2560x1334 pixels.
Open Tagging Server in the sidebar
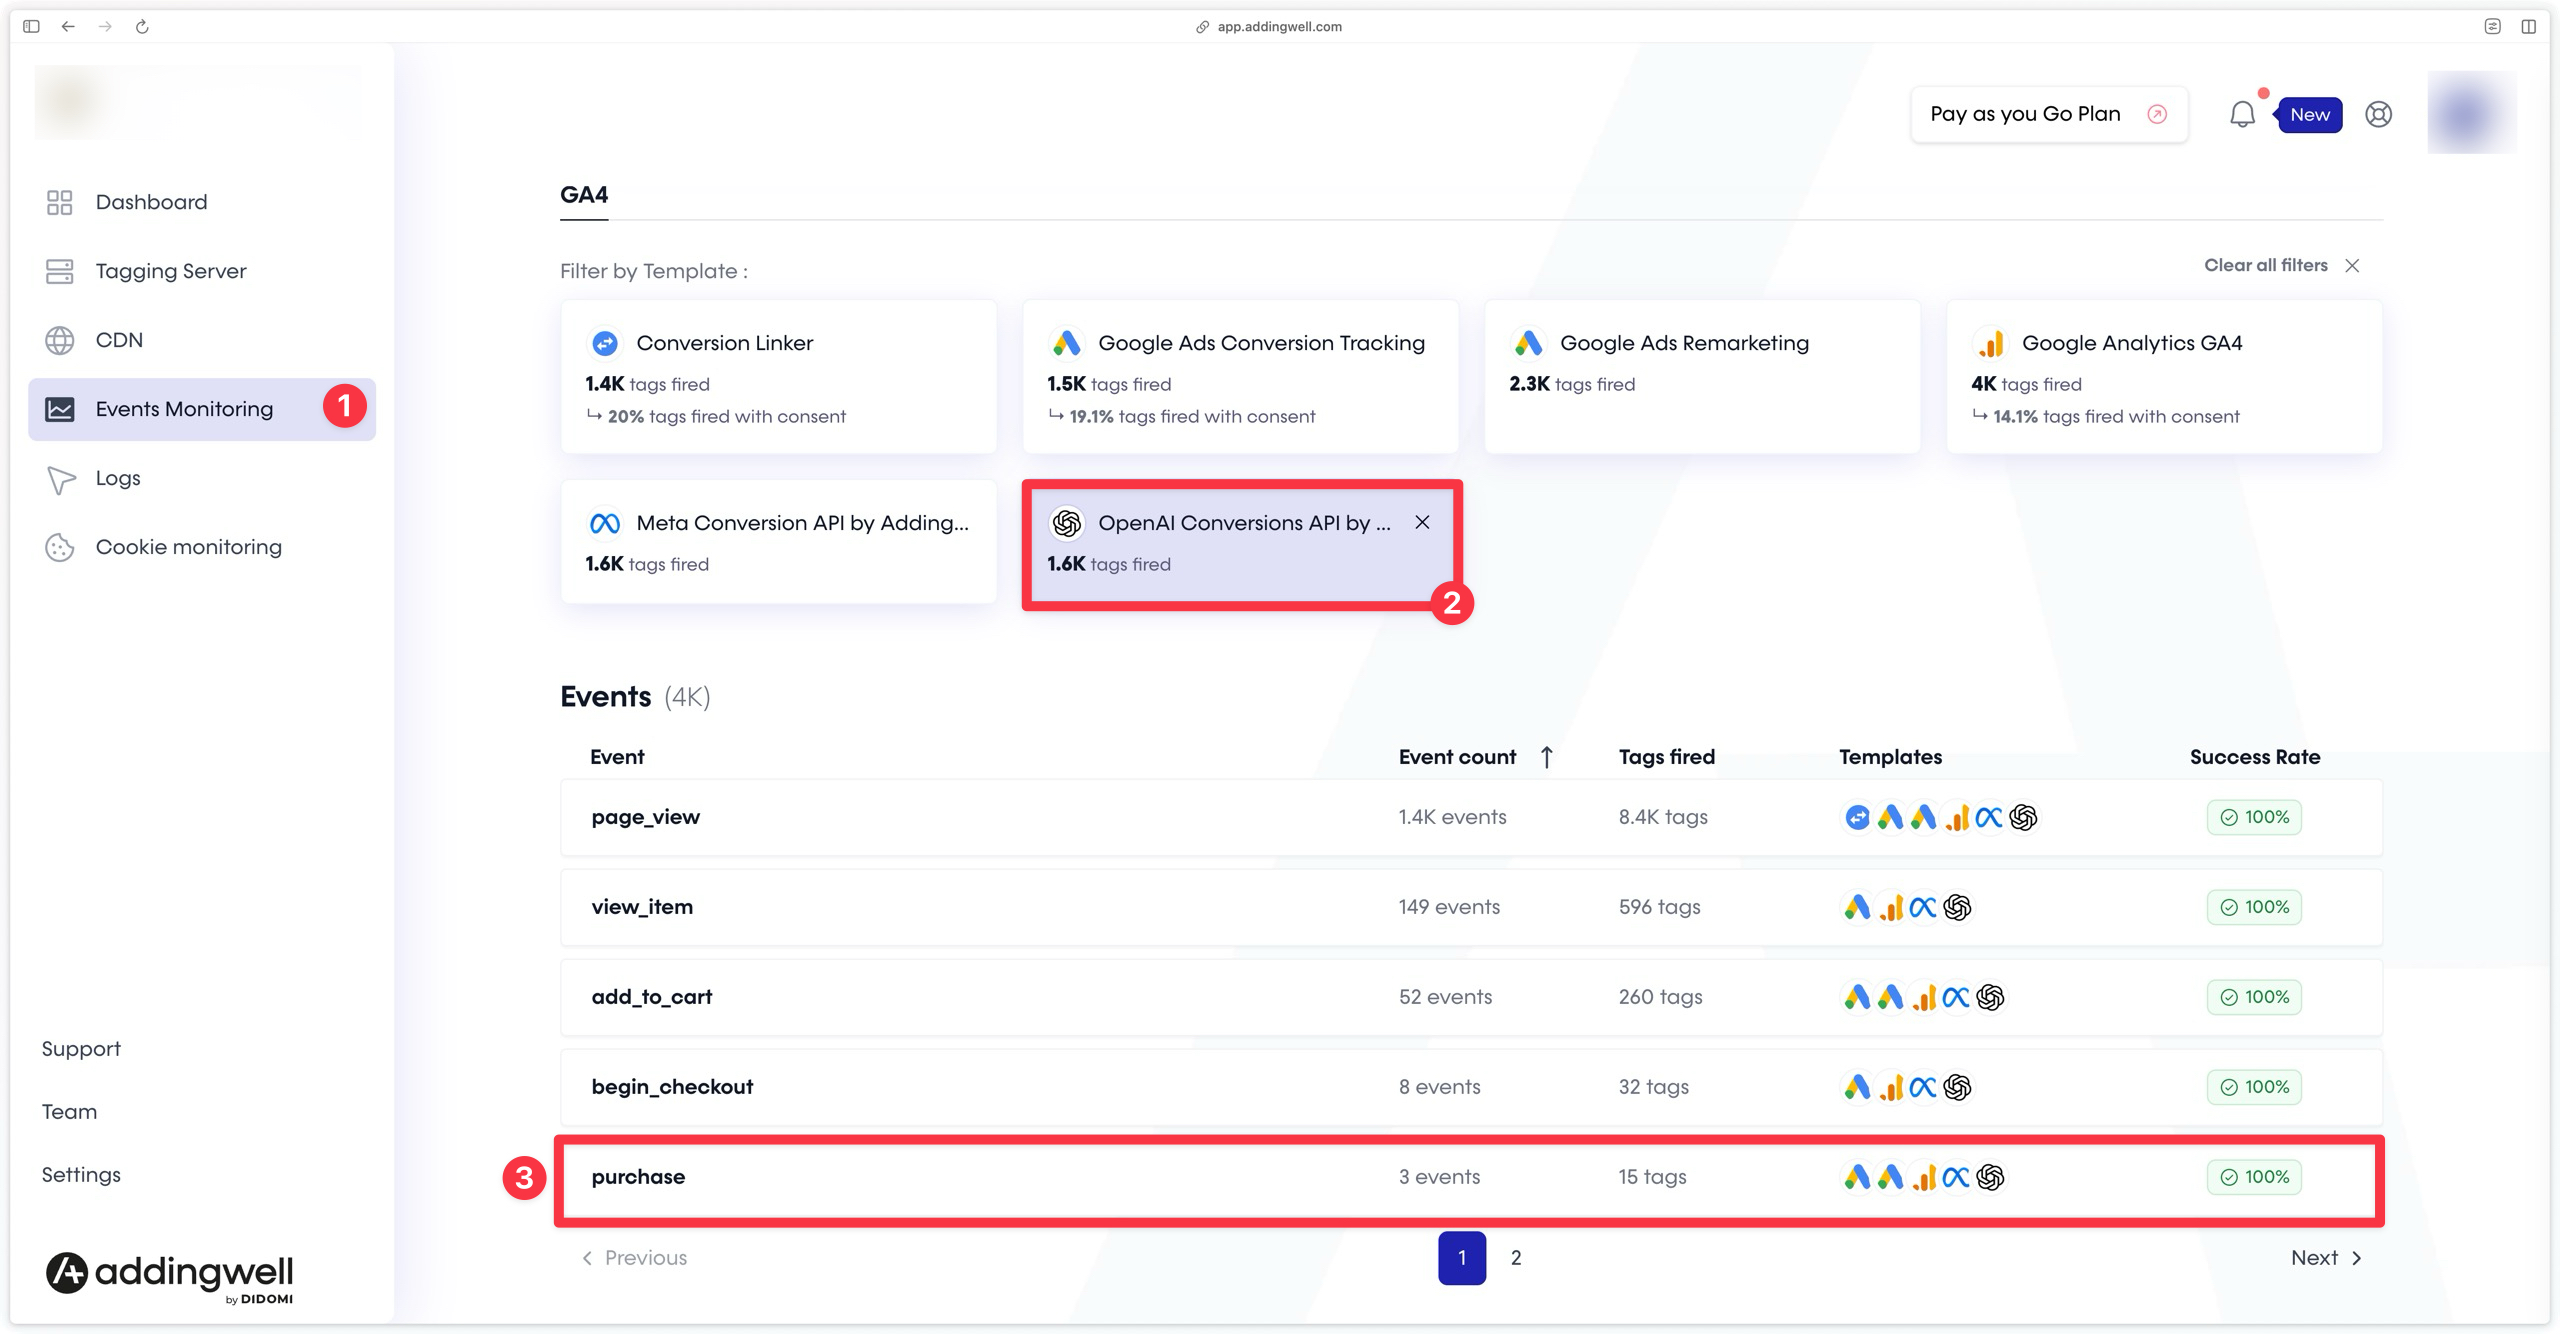pyautogui.click(x=202, y=271)
